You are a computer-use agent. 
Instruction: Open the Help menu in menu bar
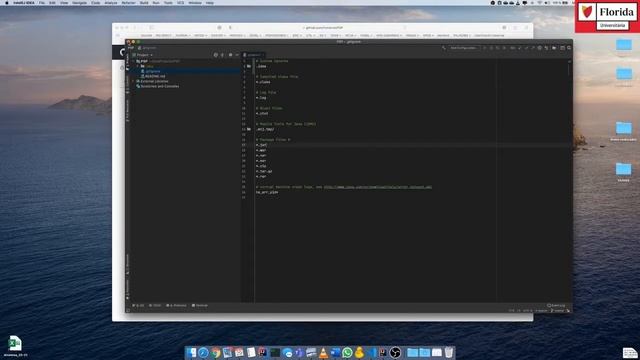pyautogui.click(x=210, y=2)
